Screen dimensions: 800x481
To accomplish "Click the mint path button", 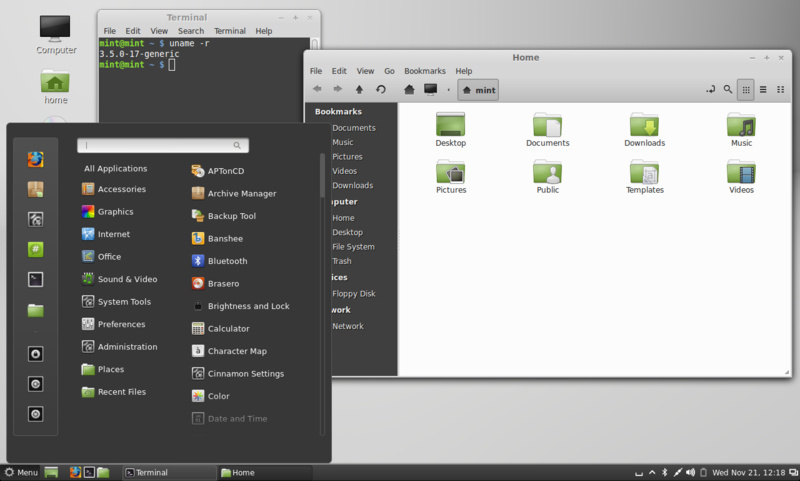I will click(478, 90).
